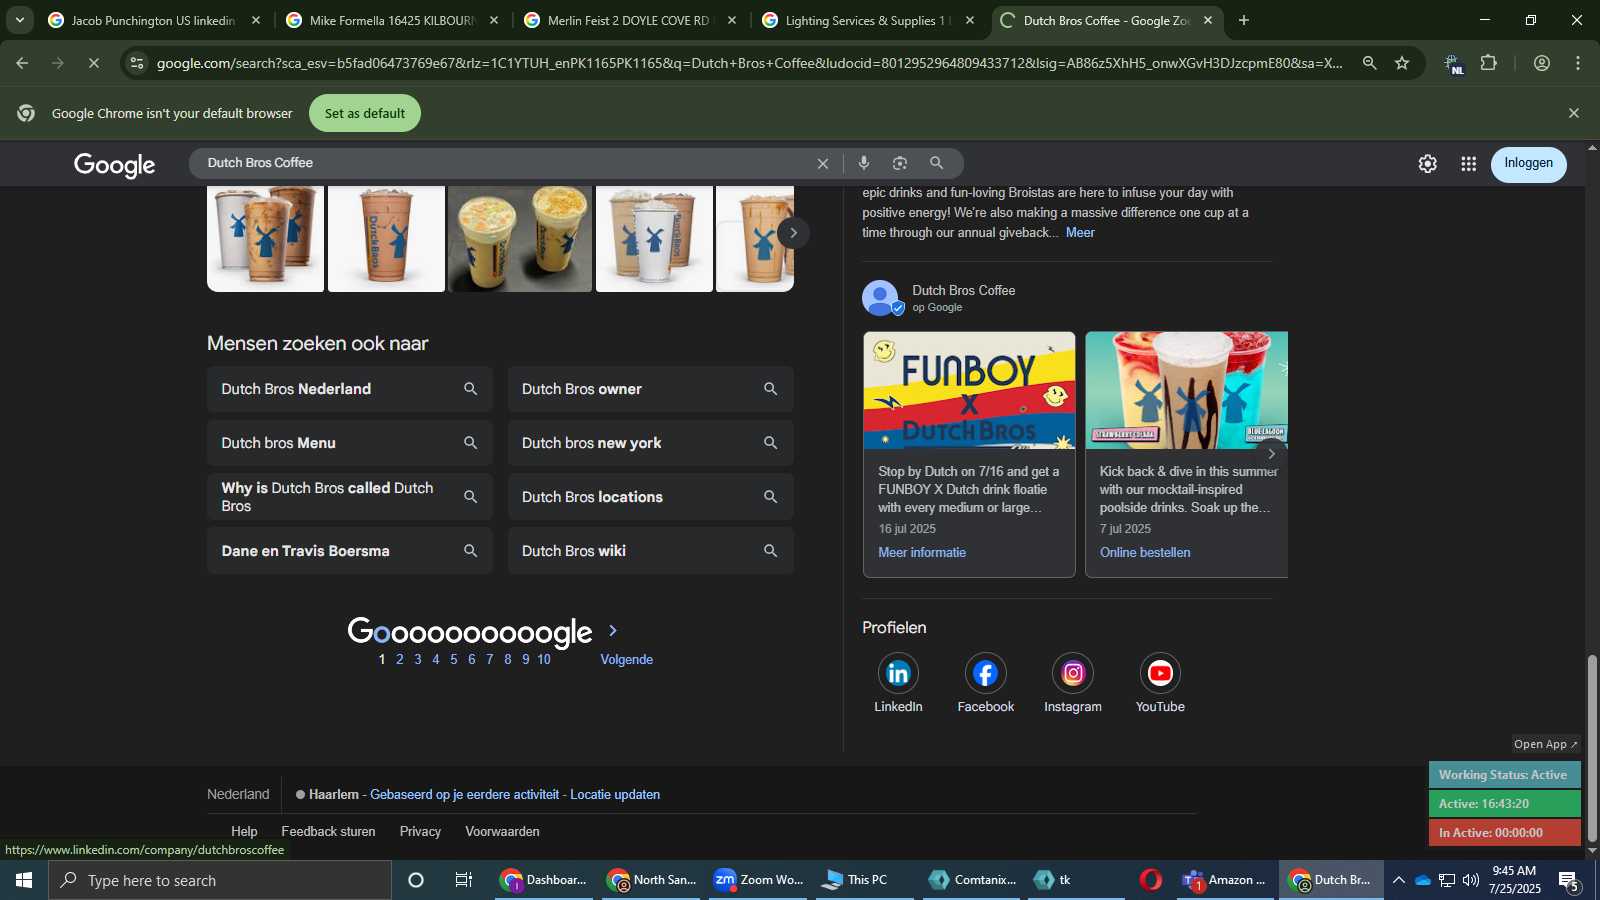Open a new browser tab

pos(1243,20)
